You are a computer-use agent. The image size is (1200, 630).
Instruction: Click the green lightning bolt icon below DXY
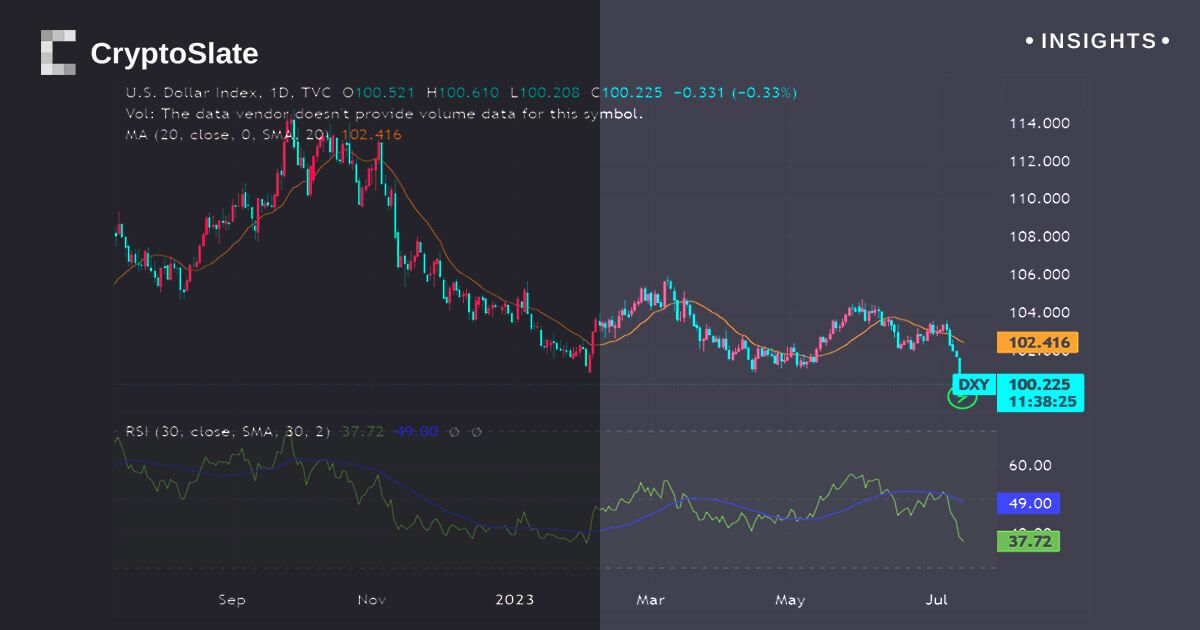click(961, 399)
